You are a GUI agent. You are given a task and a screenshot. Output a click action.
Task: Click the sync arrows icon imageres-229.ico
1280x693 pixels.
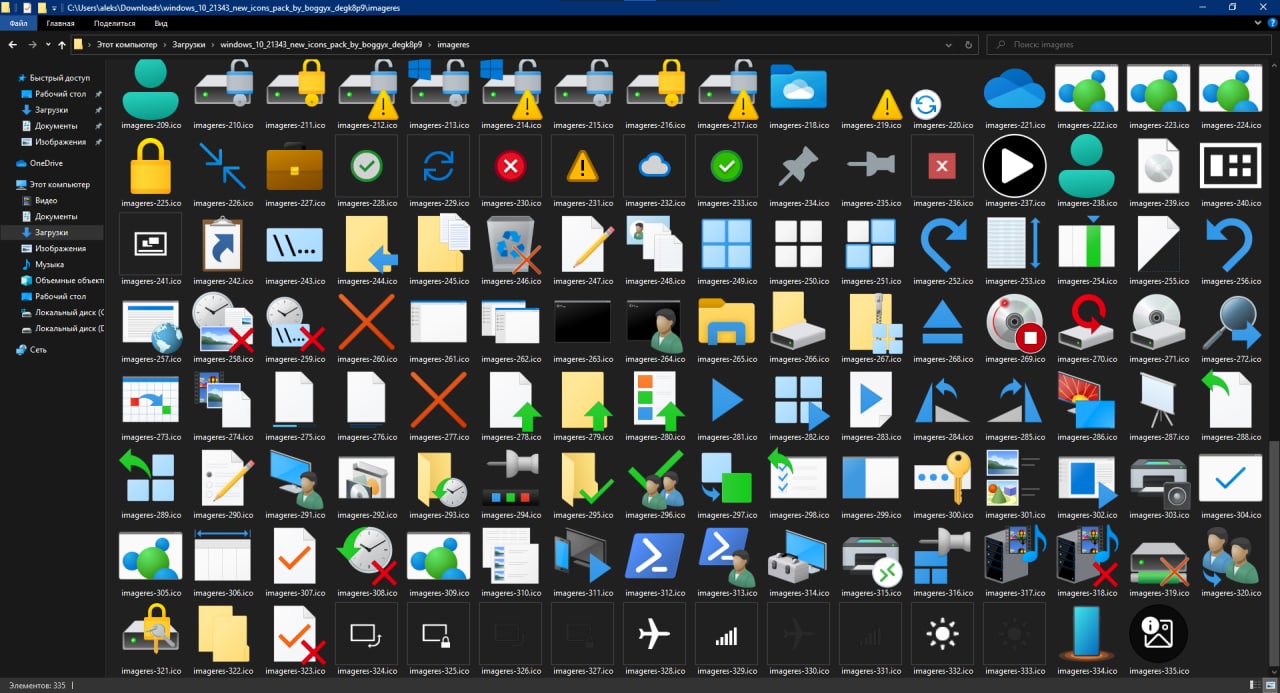tap(439, 166)
